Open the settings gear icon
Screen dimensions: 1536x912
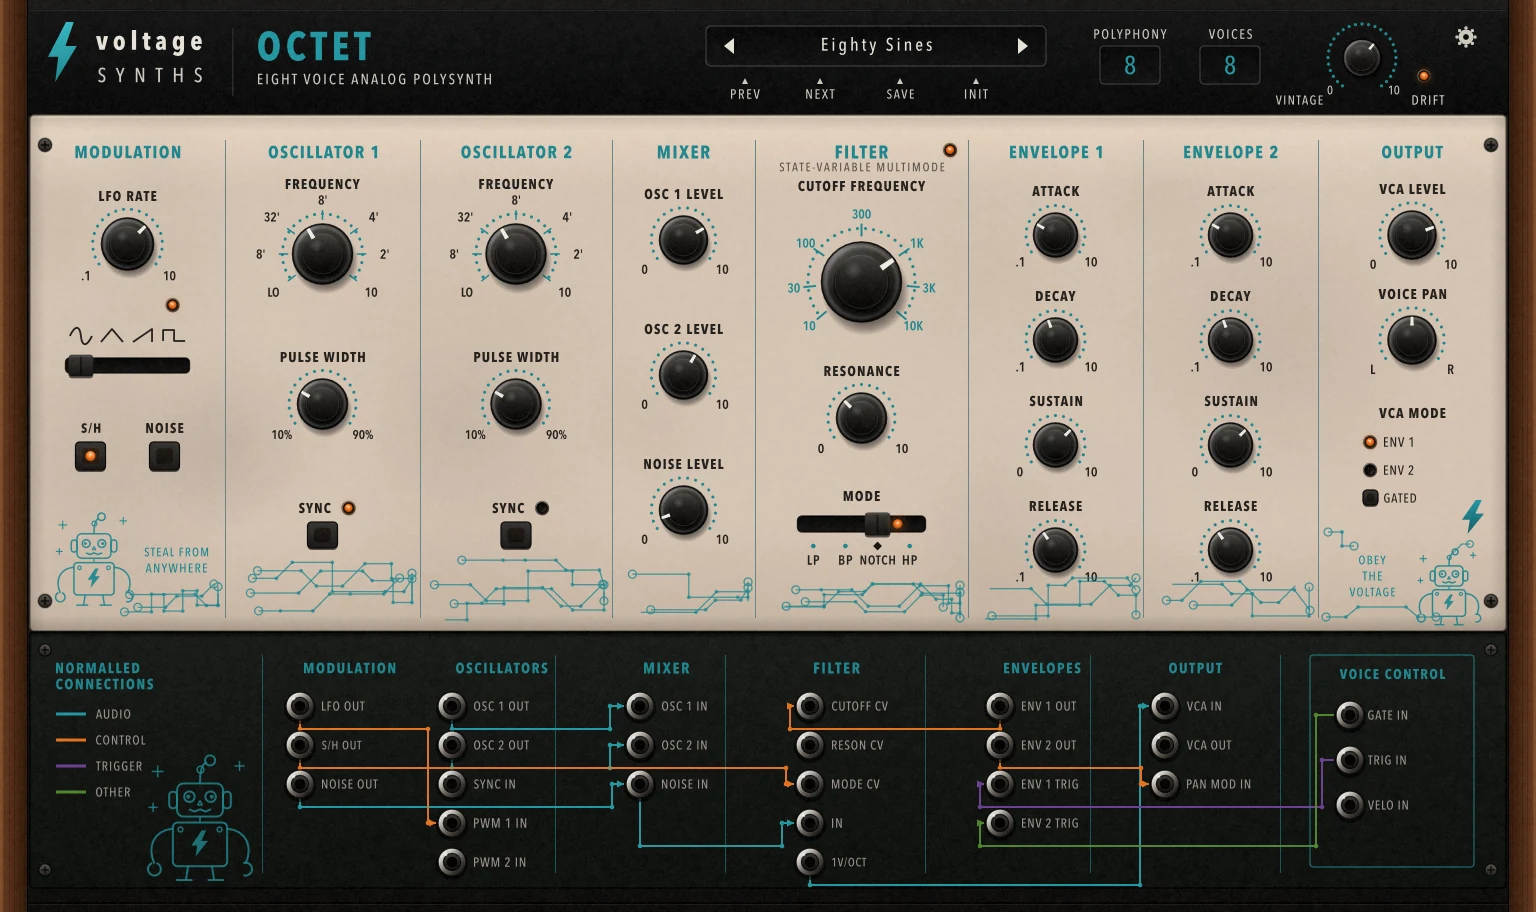pos(1465,38)
